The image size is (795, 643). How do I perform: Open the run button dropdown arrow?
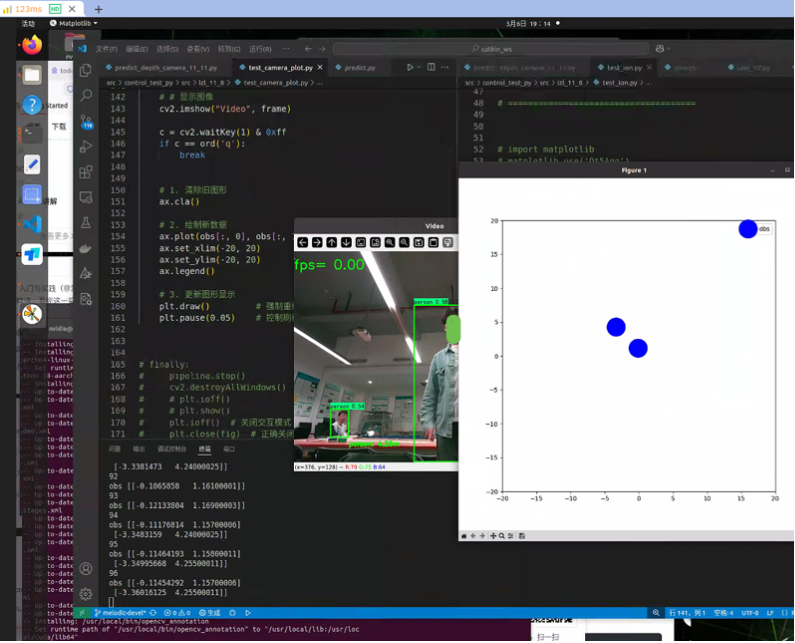pyautogui.click(x=418, y=67)
